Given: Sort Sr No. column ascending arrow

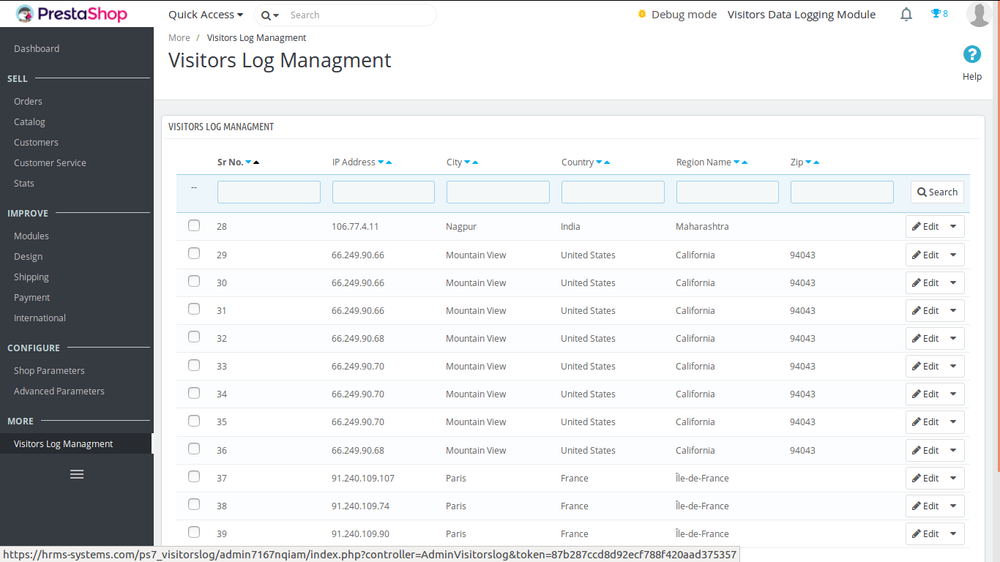Looking at the screenshot, I should (x=257, y=162).
